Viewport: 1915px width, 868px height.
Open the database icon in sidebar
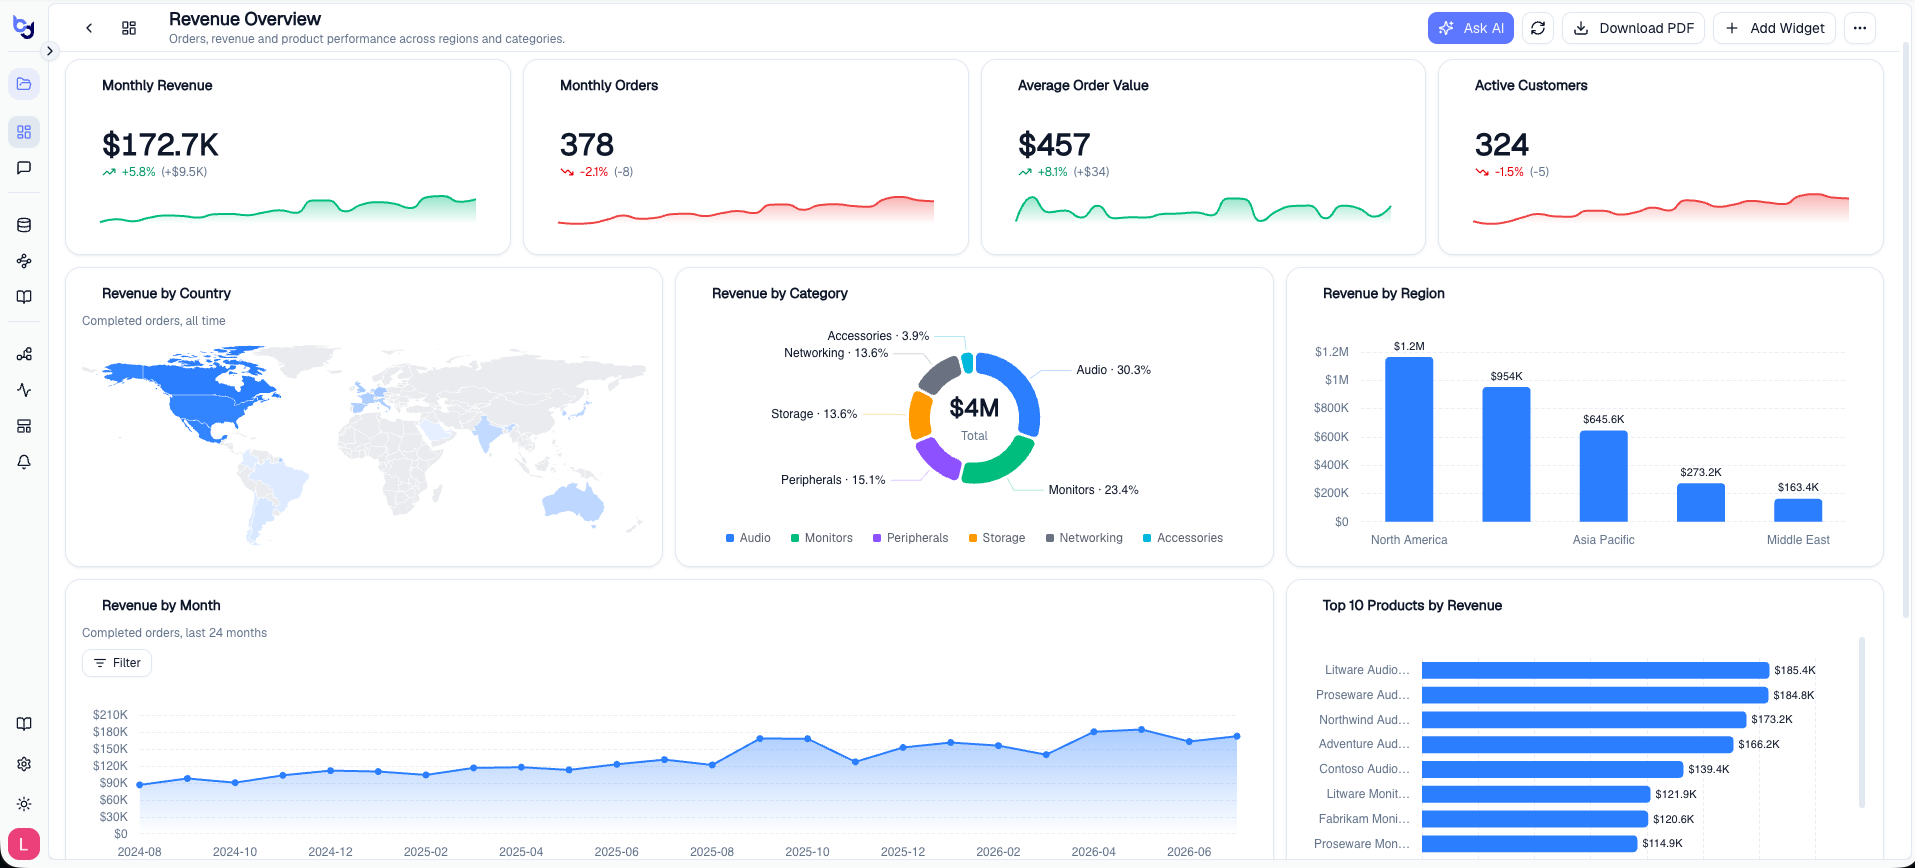click(24, 225)
